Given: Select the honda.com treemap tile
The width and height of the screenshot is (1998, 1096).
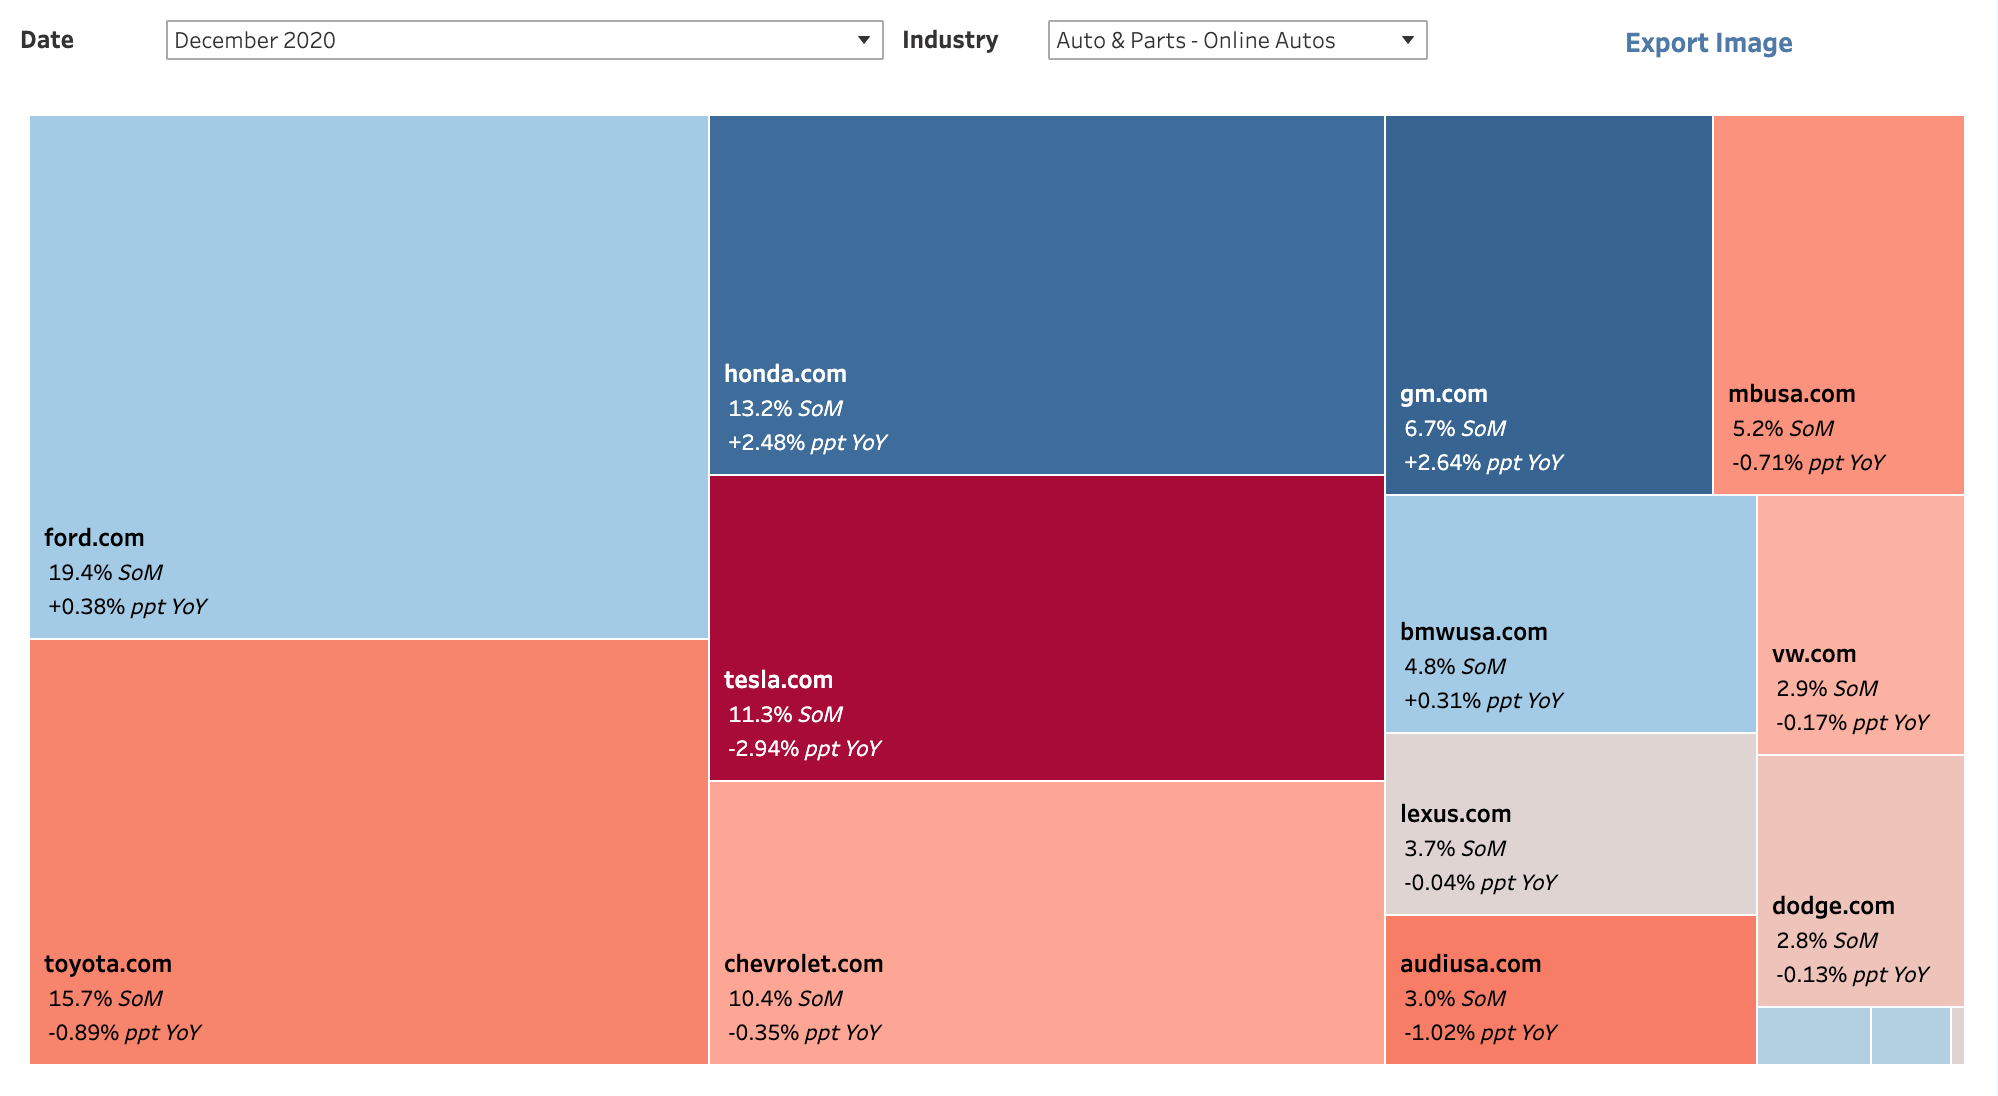Looking at the screenshot, I should tap(1047, 295).
